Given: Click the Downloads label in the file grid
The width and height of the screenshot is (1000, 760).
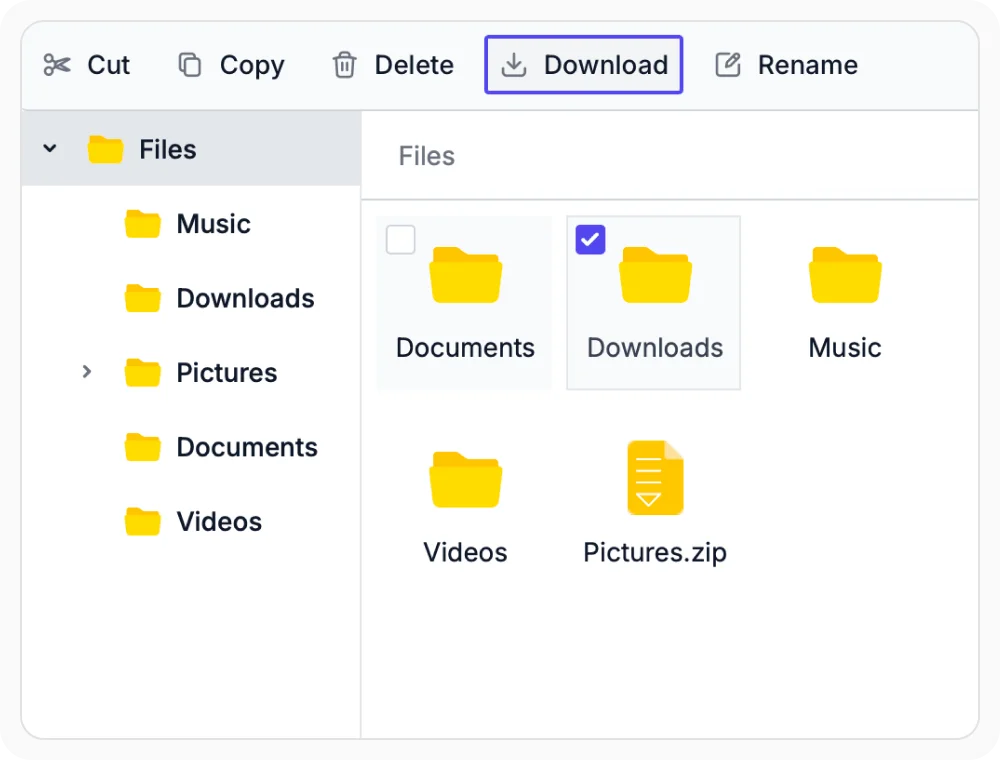Looking at the screenshot, I should [x=655, y=348].
